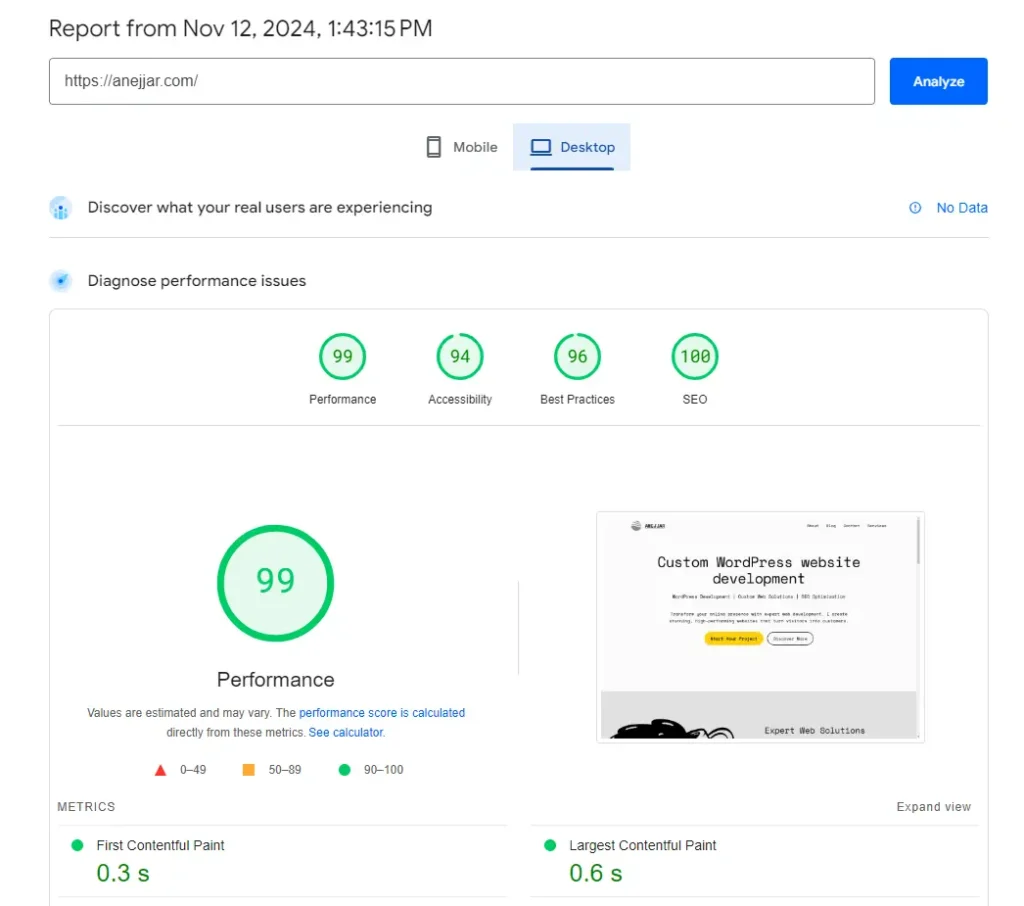Click the Diagnose performance issues icon

pyautogui.click(x=61, y=281)
